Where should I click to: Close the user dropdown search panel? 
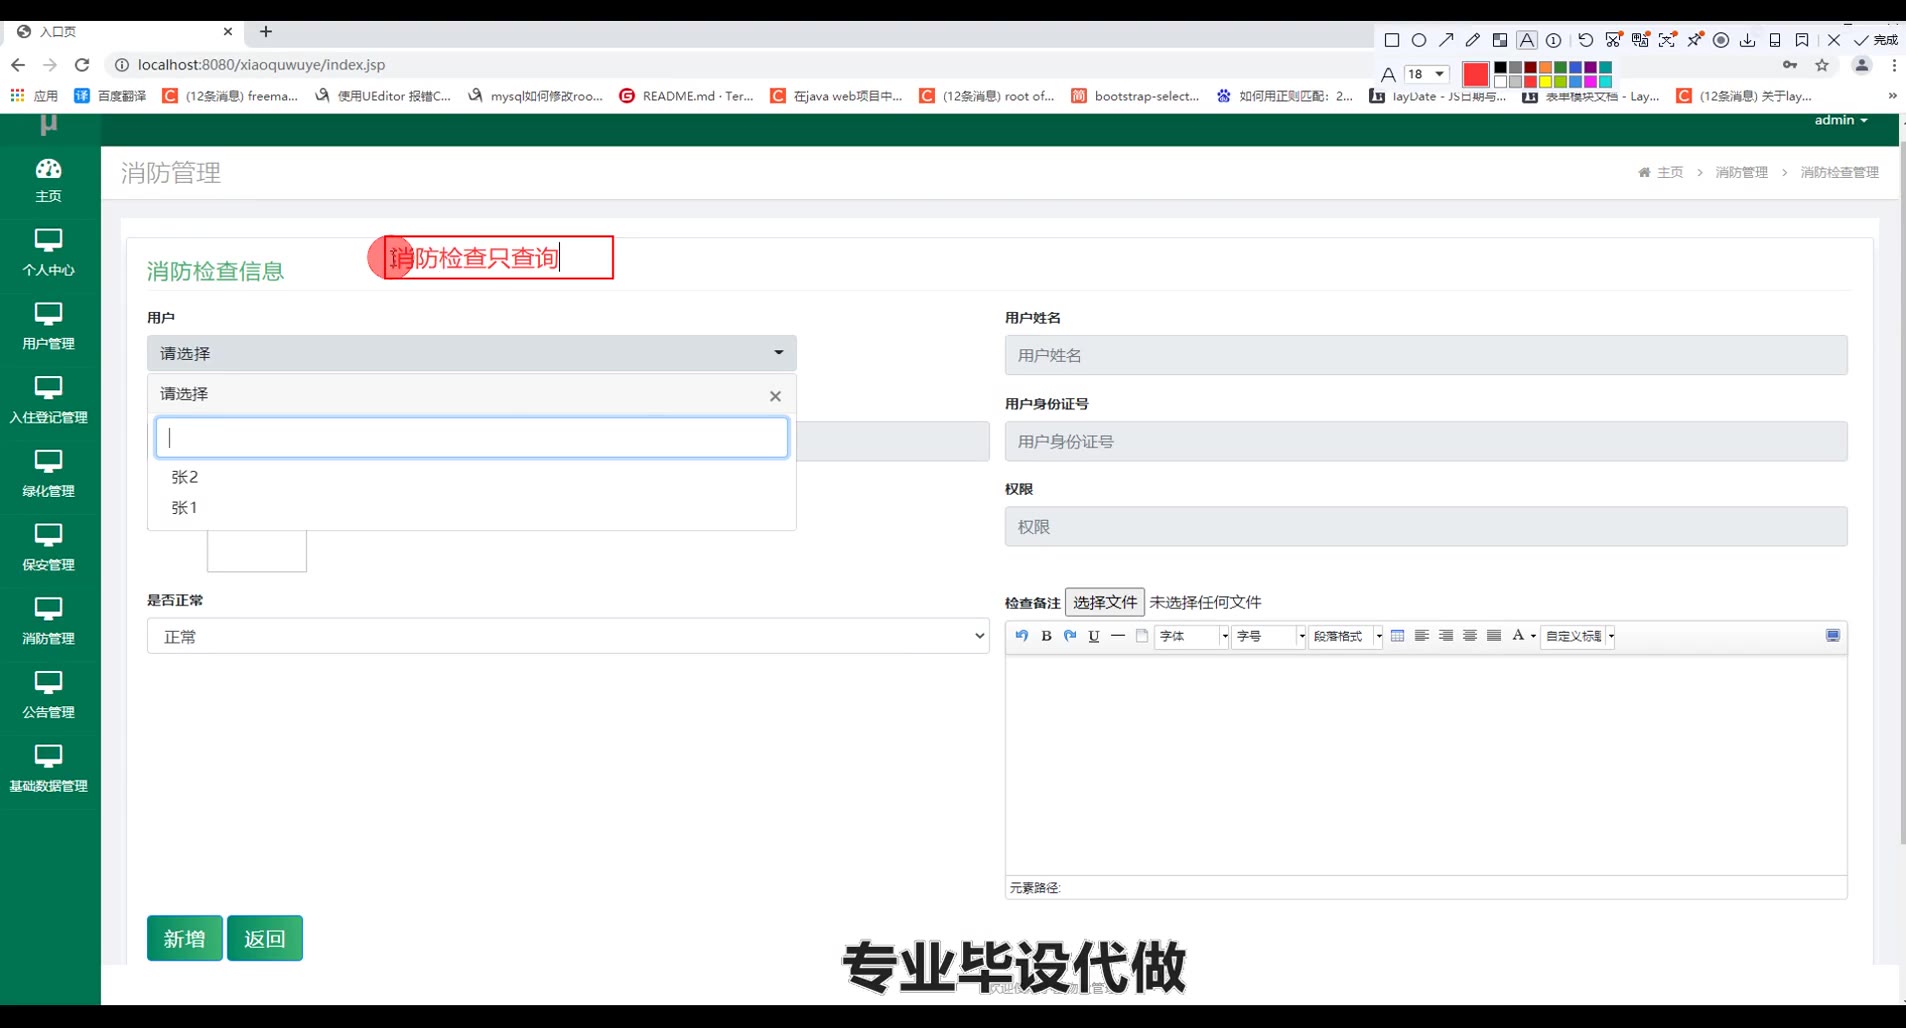tap(775, 396)
